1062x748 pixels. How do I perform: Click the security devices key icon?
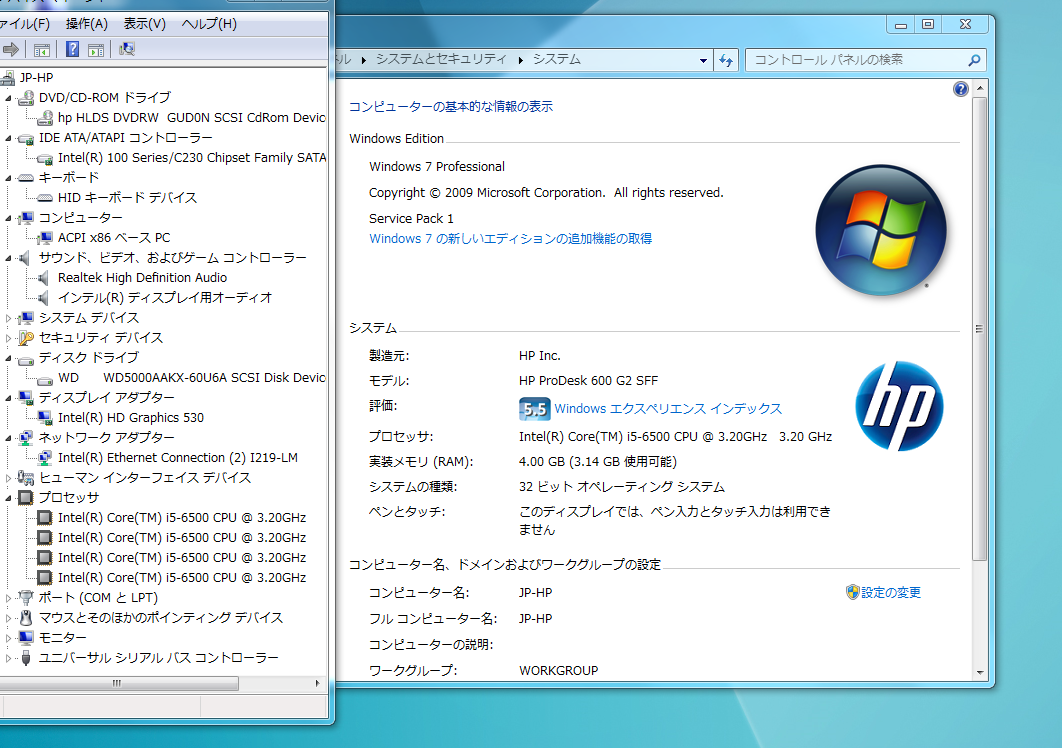click(26, 337)
